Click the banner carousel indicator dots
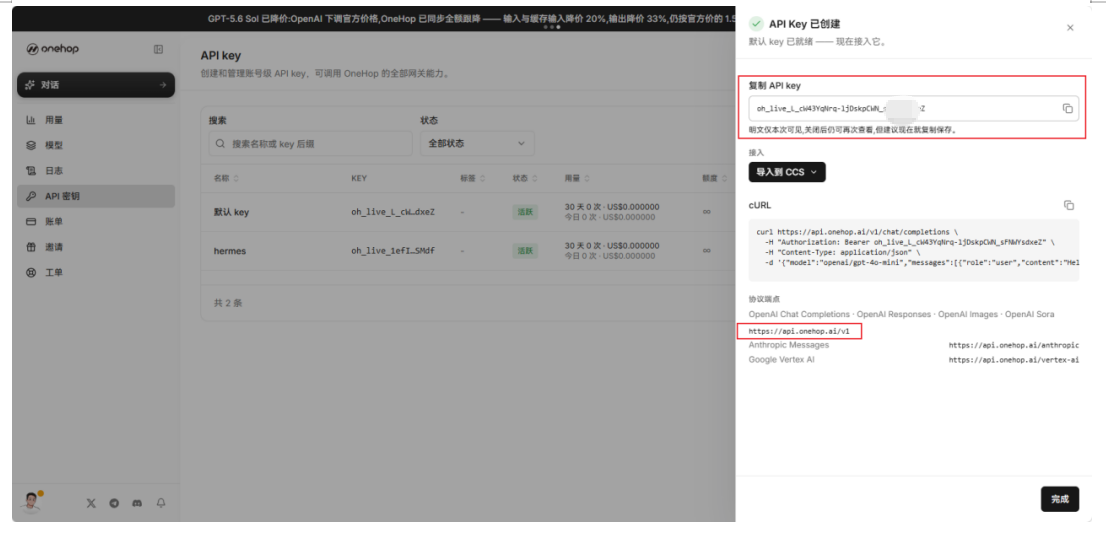This screenshot has height=542, width=1106. (552, 27)
